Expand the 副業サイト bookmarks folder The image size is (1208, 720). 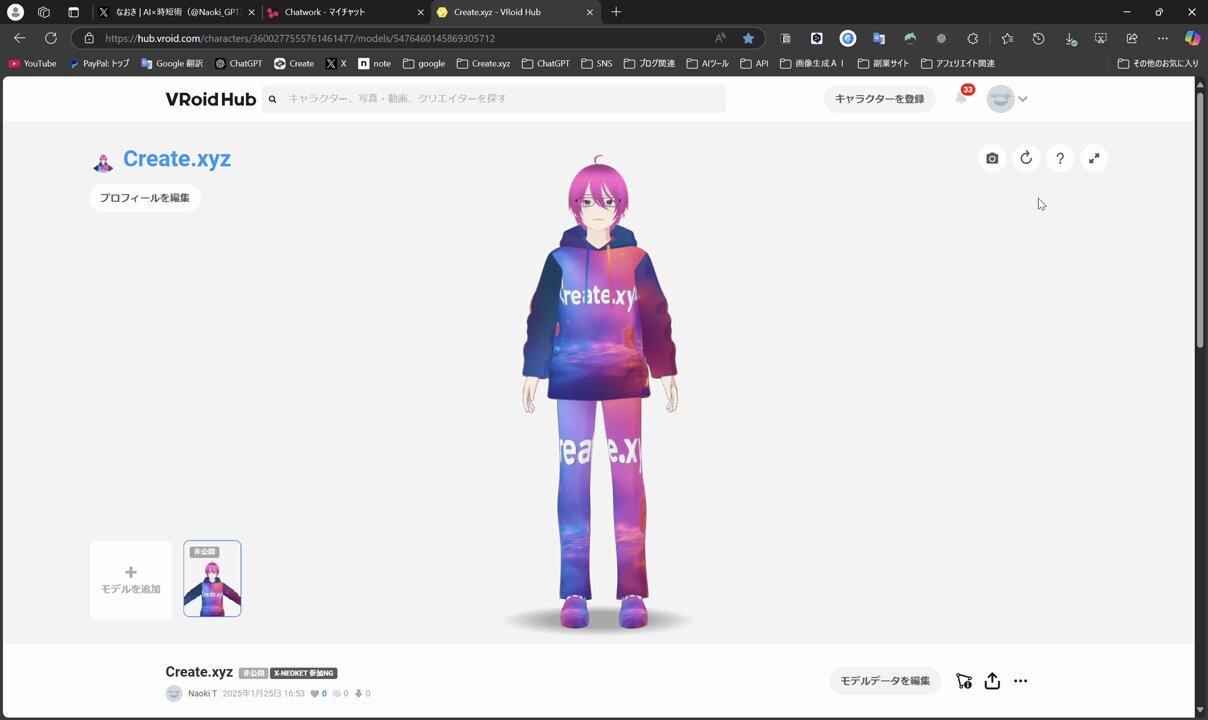coord(884,63)
